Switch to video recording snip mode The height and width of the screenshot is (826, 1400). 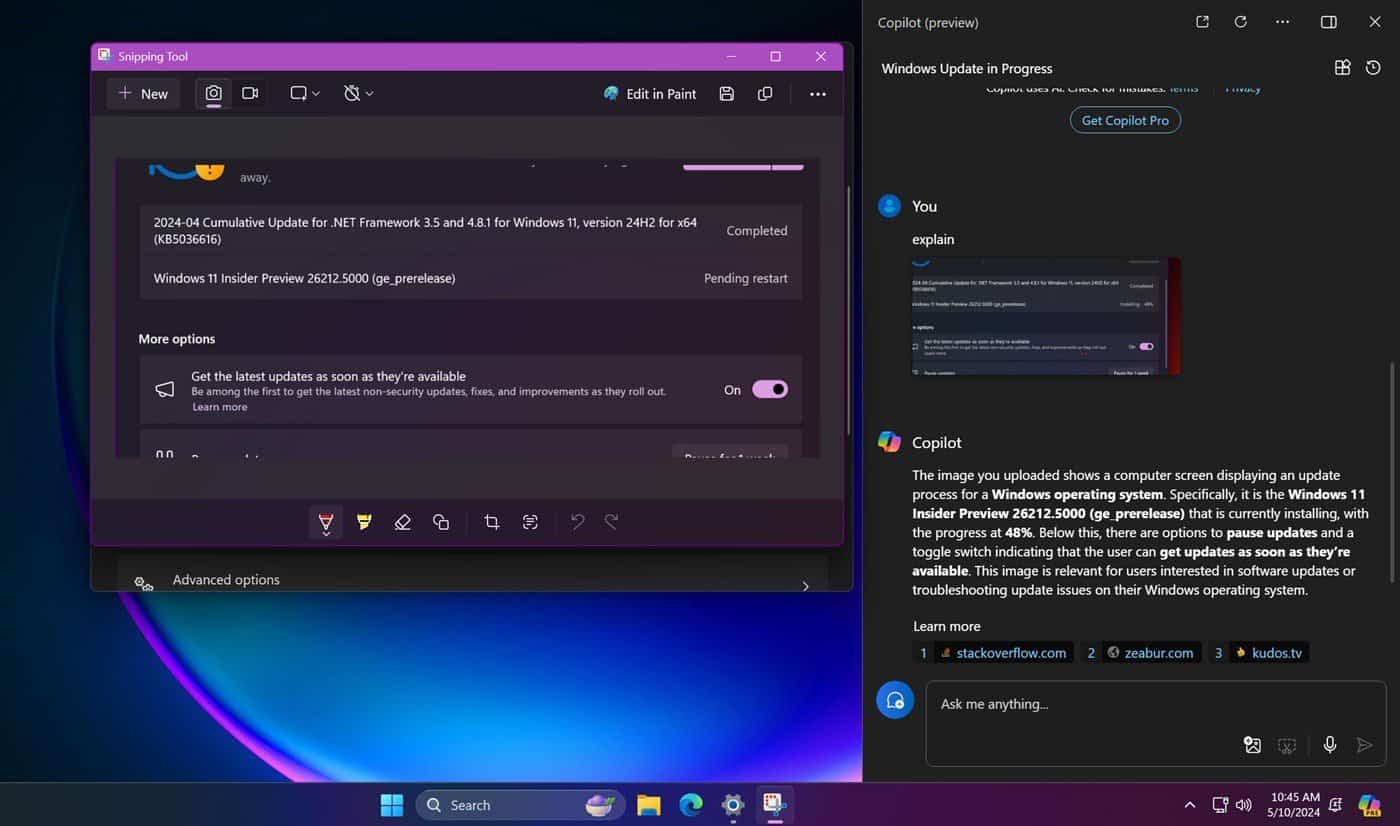(x=250, y=93)
